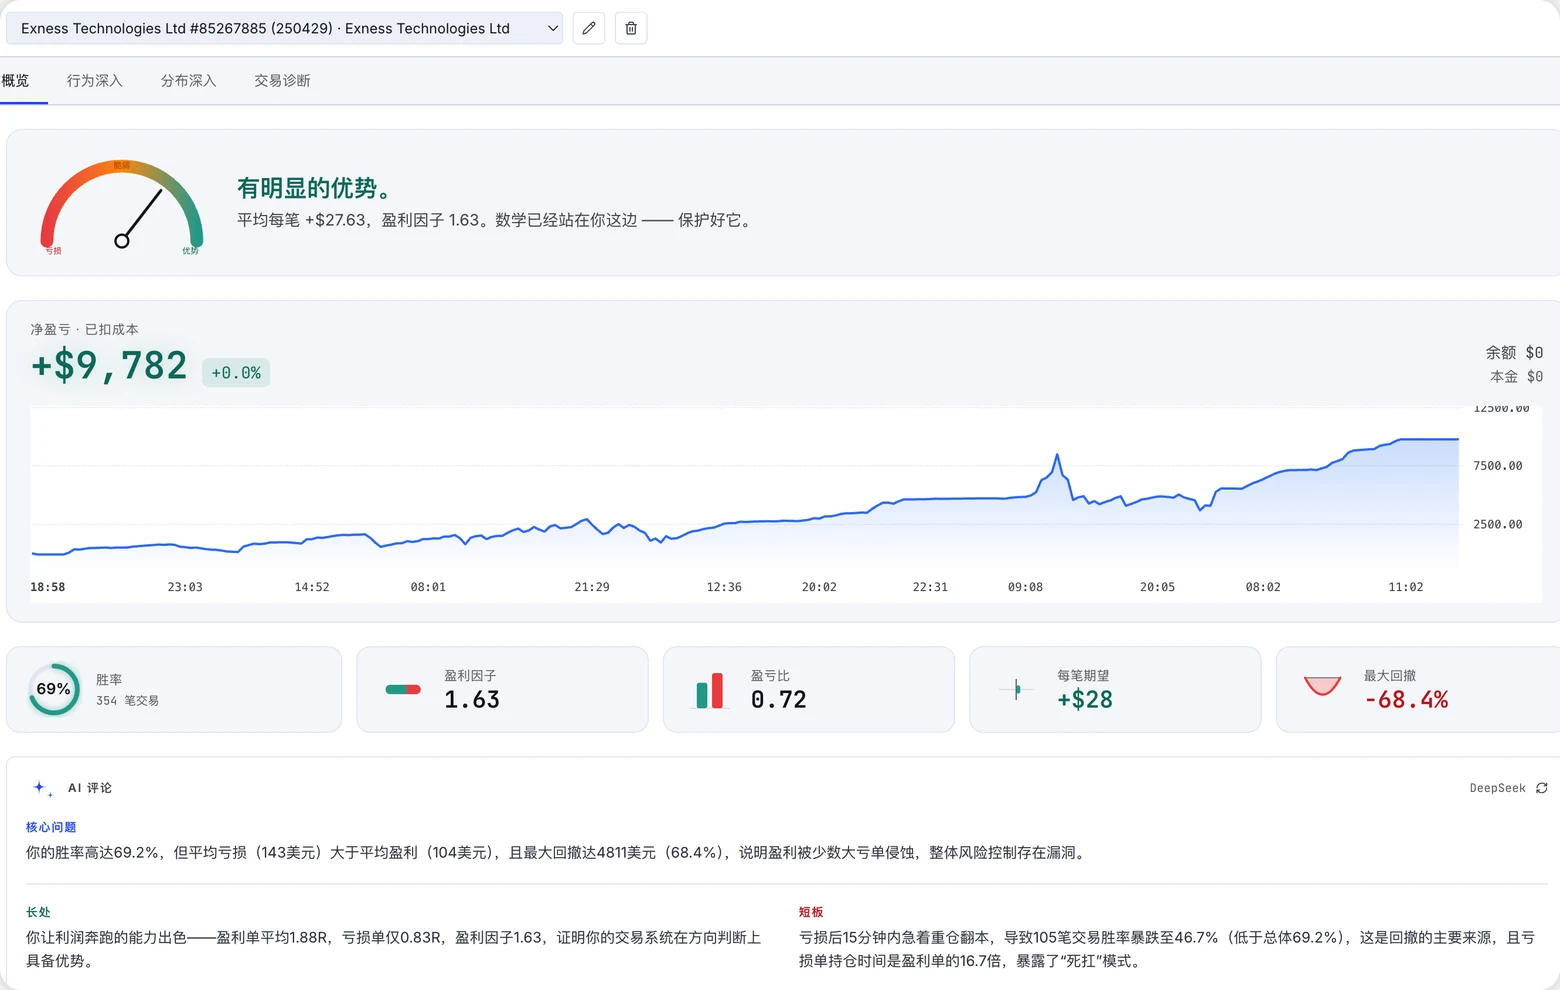
Task: Click the +0.0% percentage badge
Action: (x=236, y=373)
